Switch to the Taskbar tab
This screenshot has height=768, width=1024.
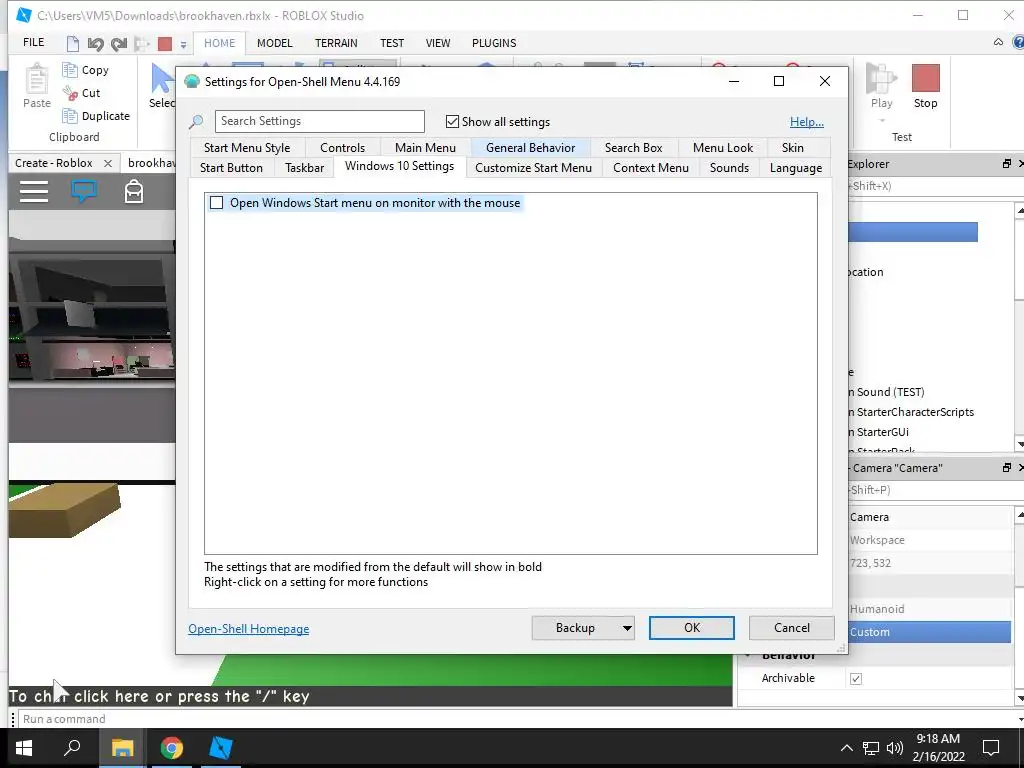(x=304, y=168)
